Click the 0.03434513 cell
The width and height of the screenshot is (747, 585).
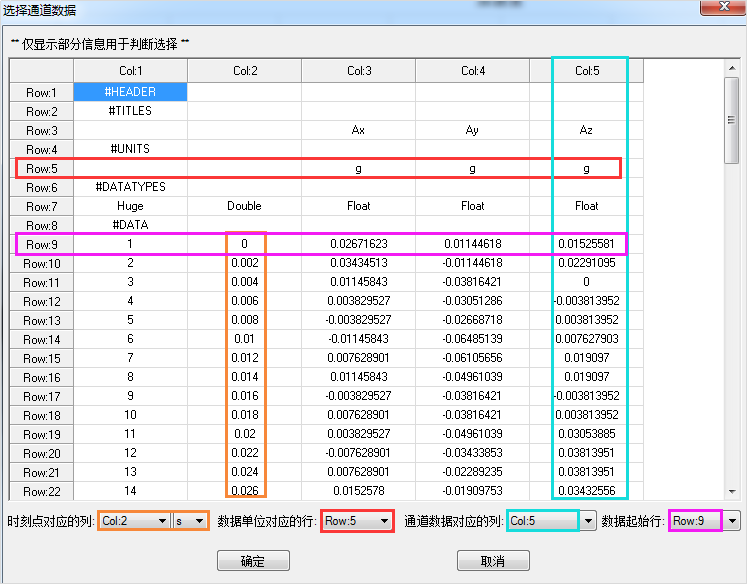pos(358,262)
